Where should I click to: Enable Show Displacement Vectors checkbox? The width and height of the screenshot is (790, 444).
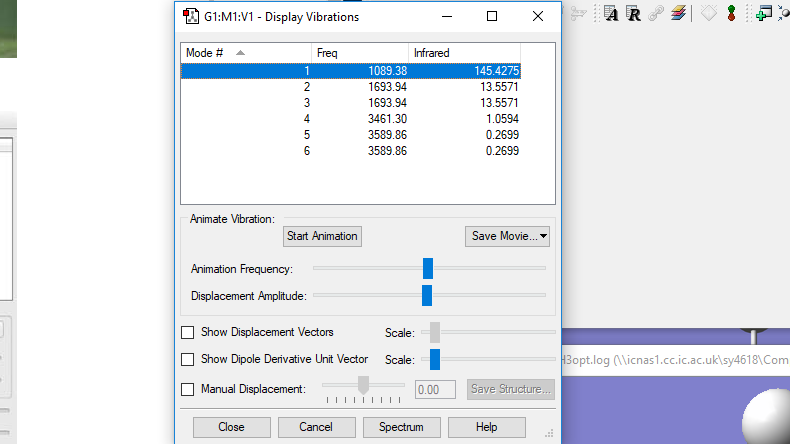(188, 332)
